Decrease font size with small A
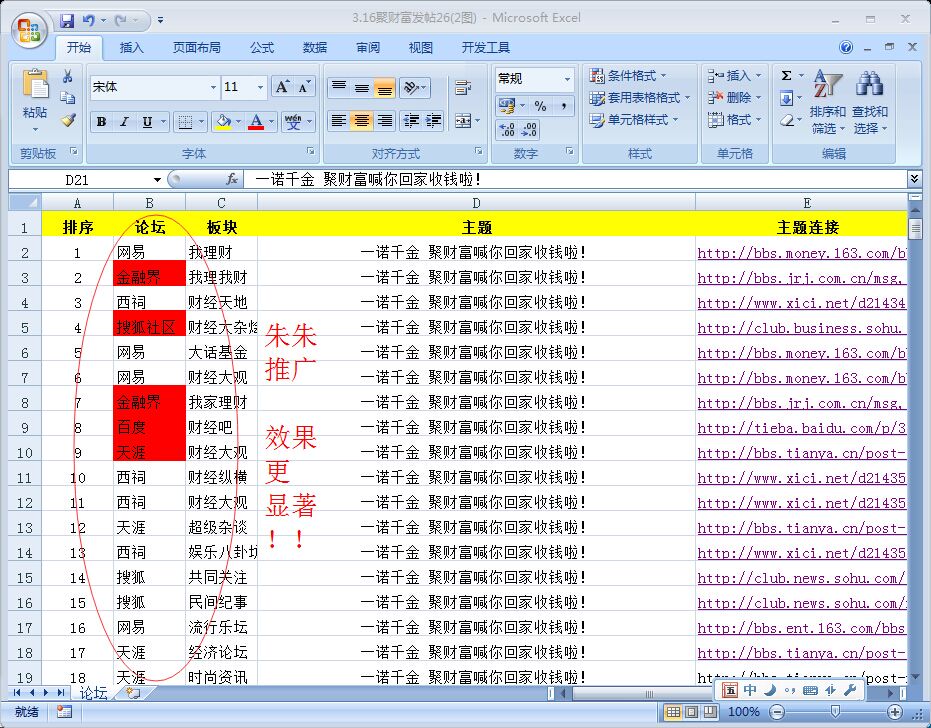 (x=303, y=87)
